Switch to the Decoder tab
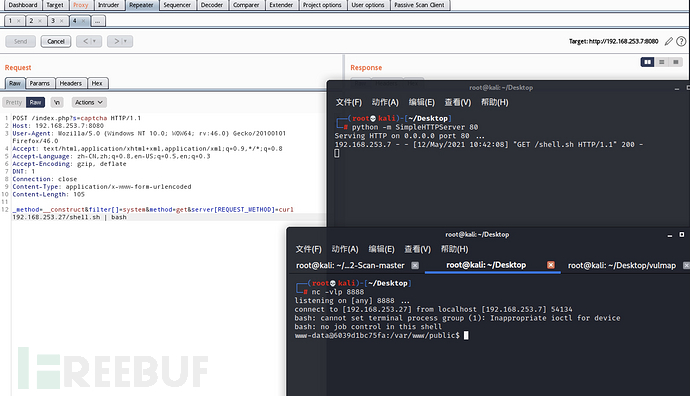The height and width of the screenshot is (396, 690). click(212, 5)
